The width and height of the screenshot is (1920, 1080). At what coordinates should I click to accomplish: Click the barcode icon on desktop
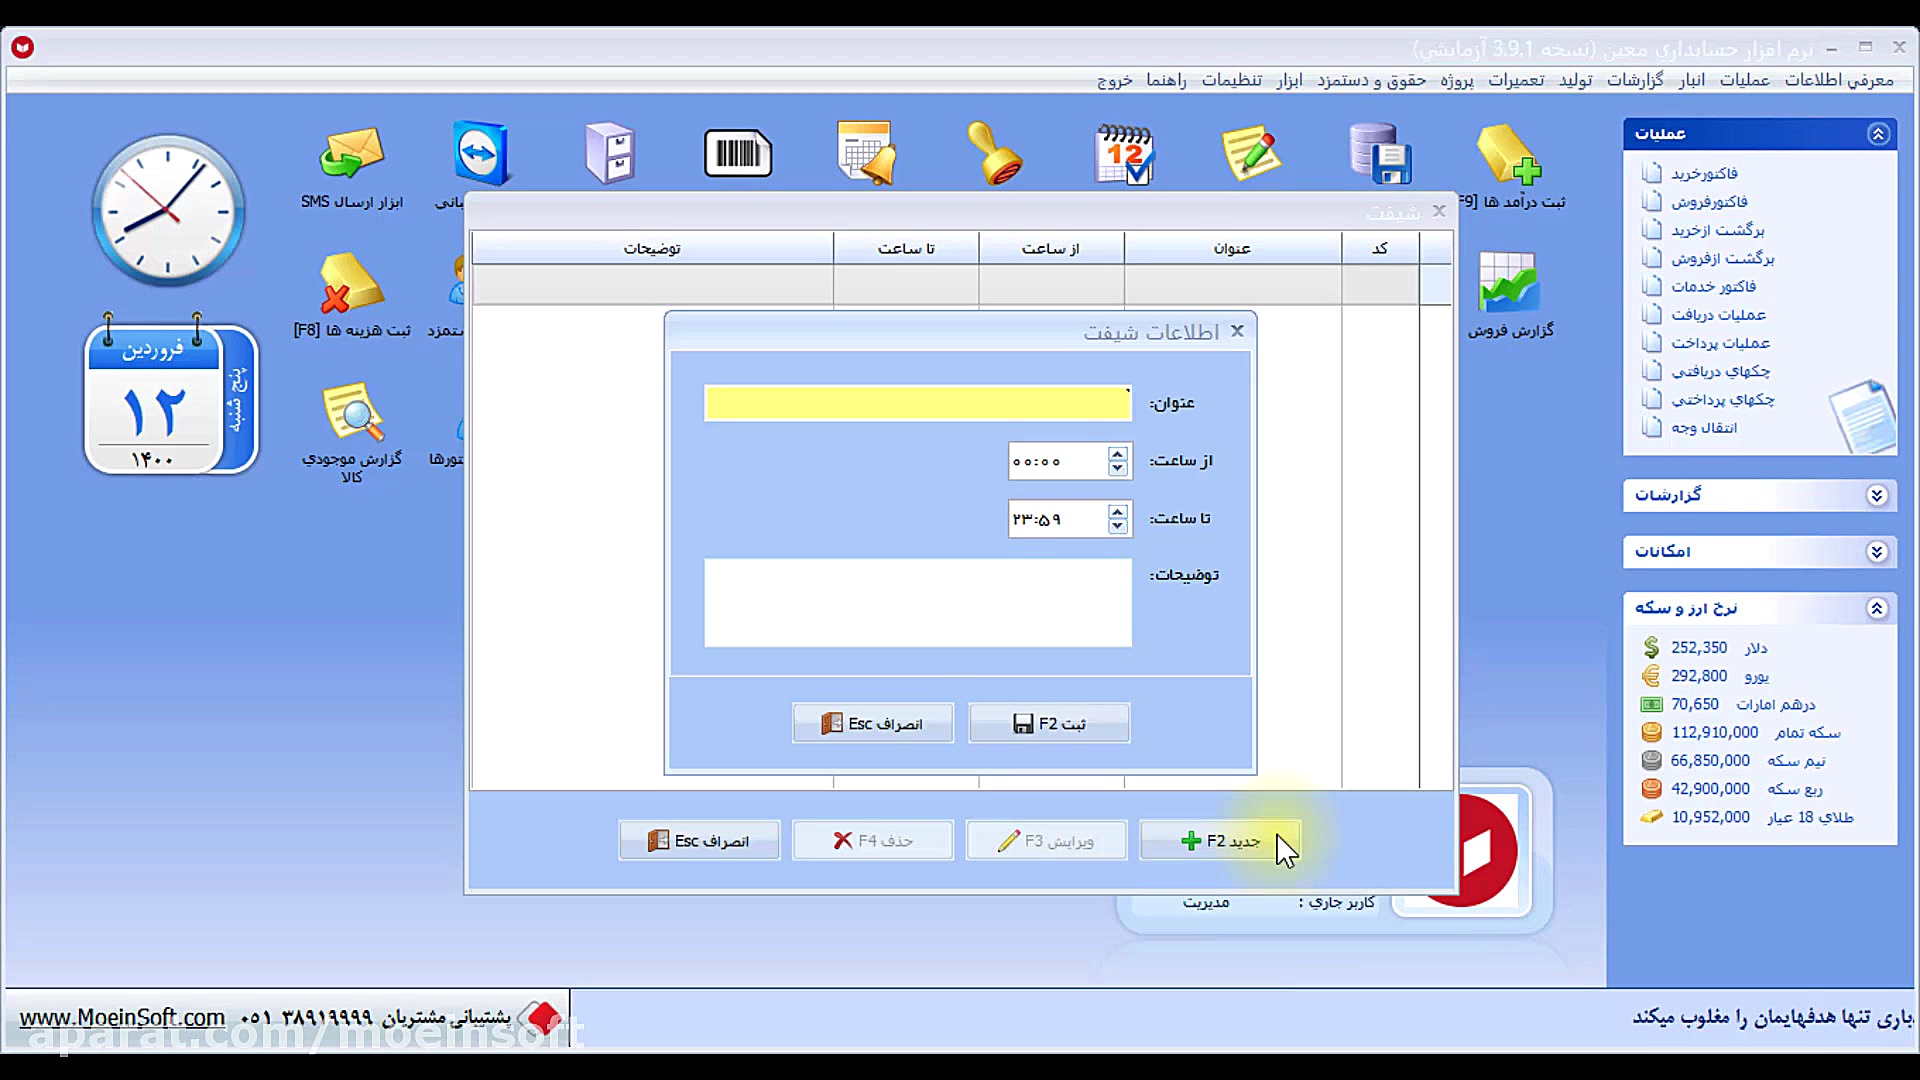click(737, 155)
